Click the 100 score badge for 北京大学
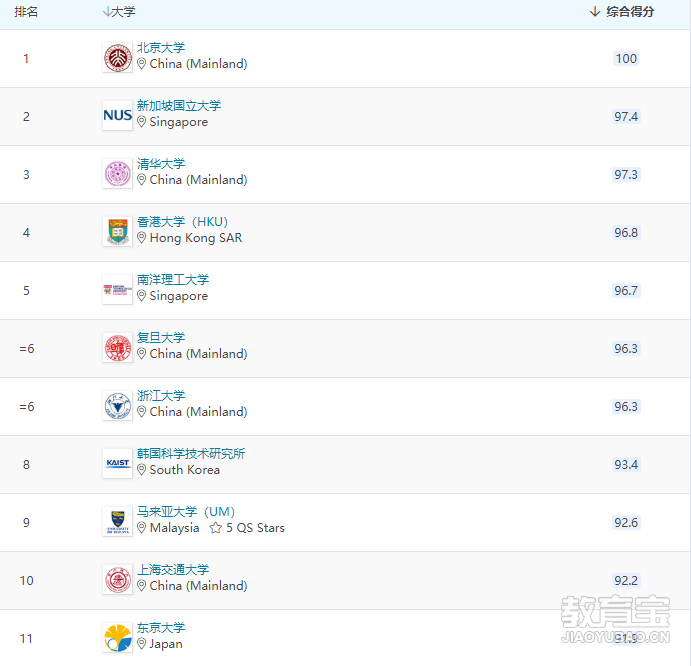Viewport: 691px width, 666px height. coord(626,59)
